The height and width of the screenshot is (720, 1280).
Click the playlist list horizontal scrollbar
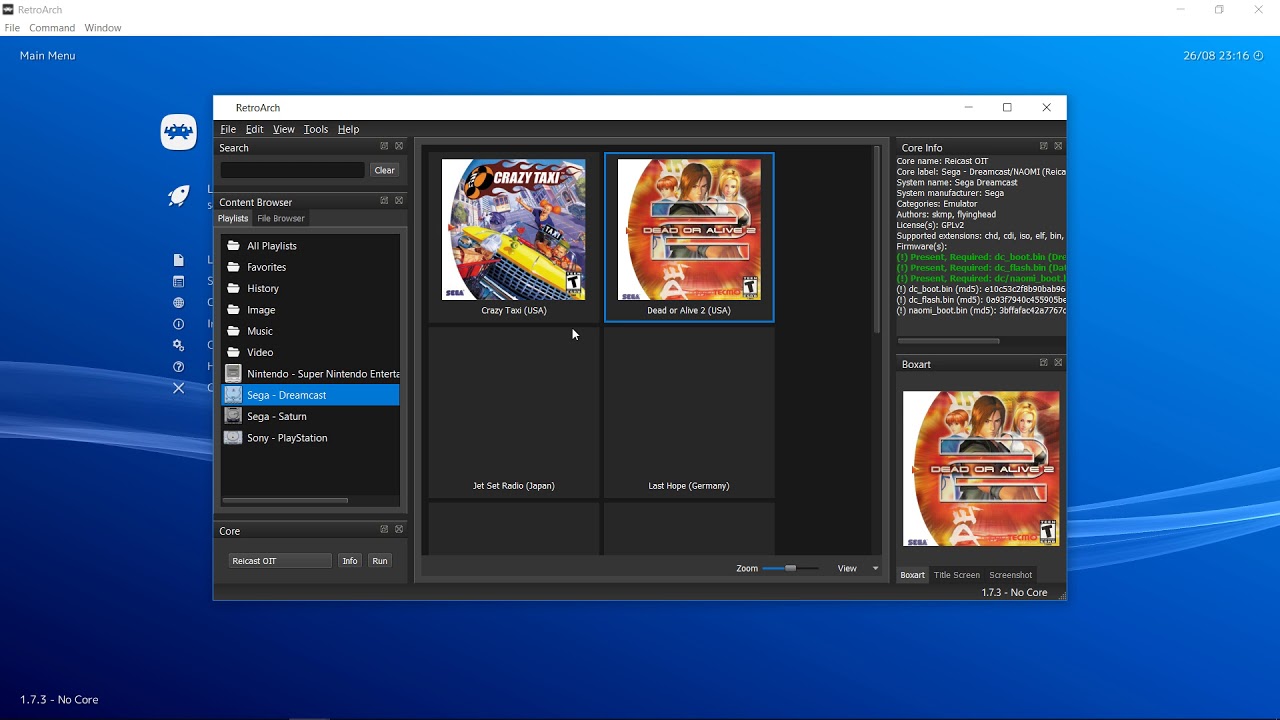pos(285,500)
